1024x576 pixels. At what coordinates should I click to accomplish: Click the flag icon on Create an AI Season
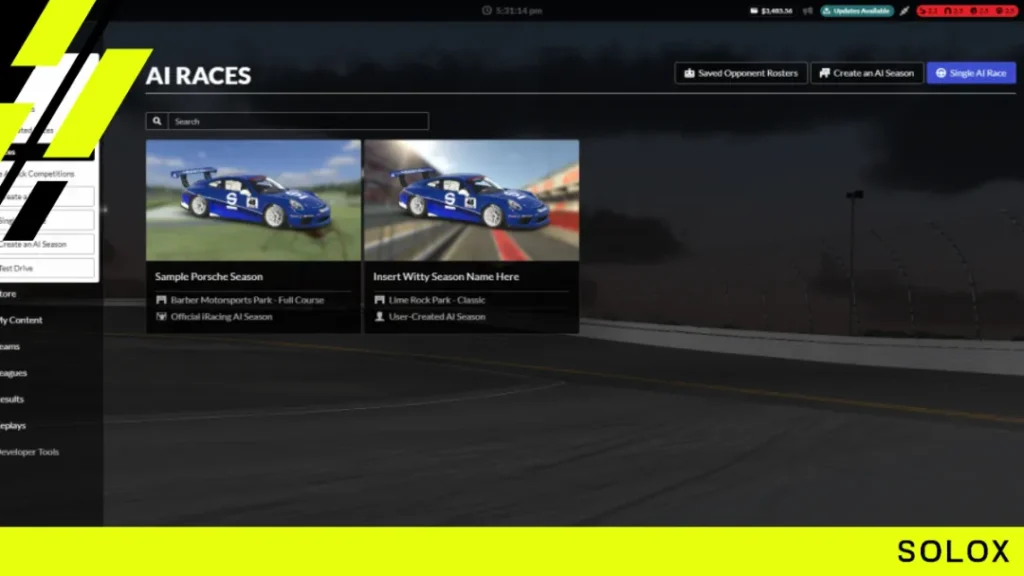tap(825, 73)
